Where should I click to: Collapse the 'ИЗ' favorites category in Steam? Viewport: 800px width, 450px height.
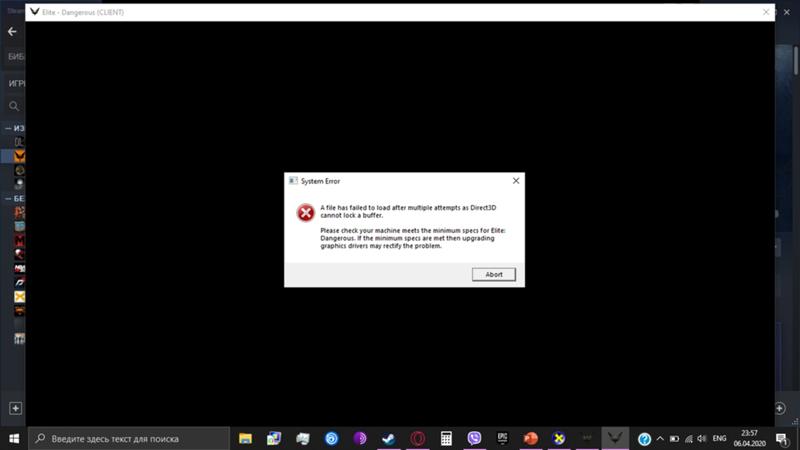[x=8, y=128]
